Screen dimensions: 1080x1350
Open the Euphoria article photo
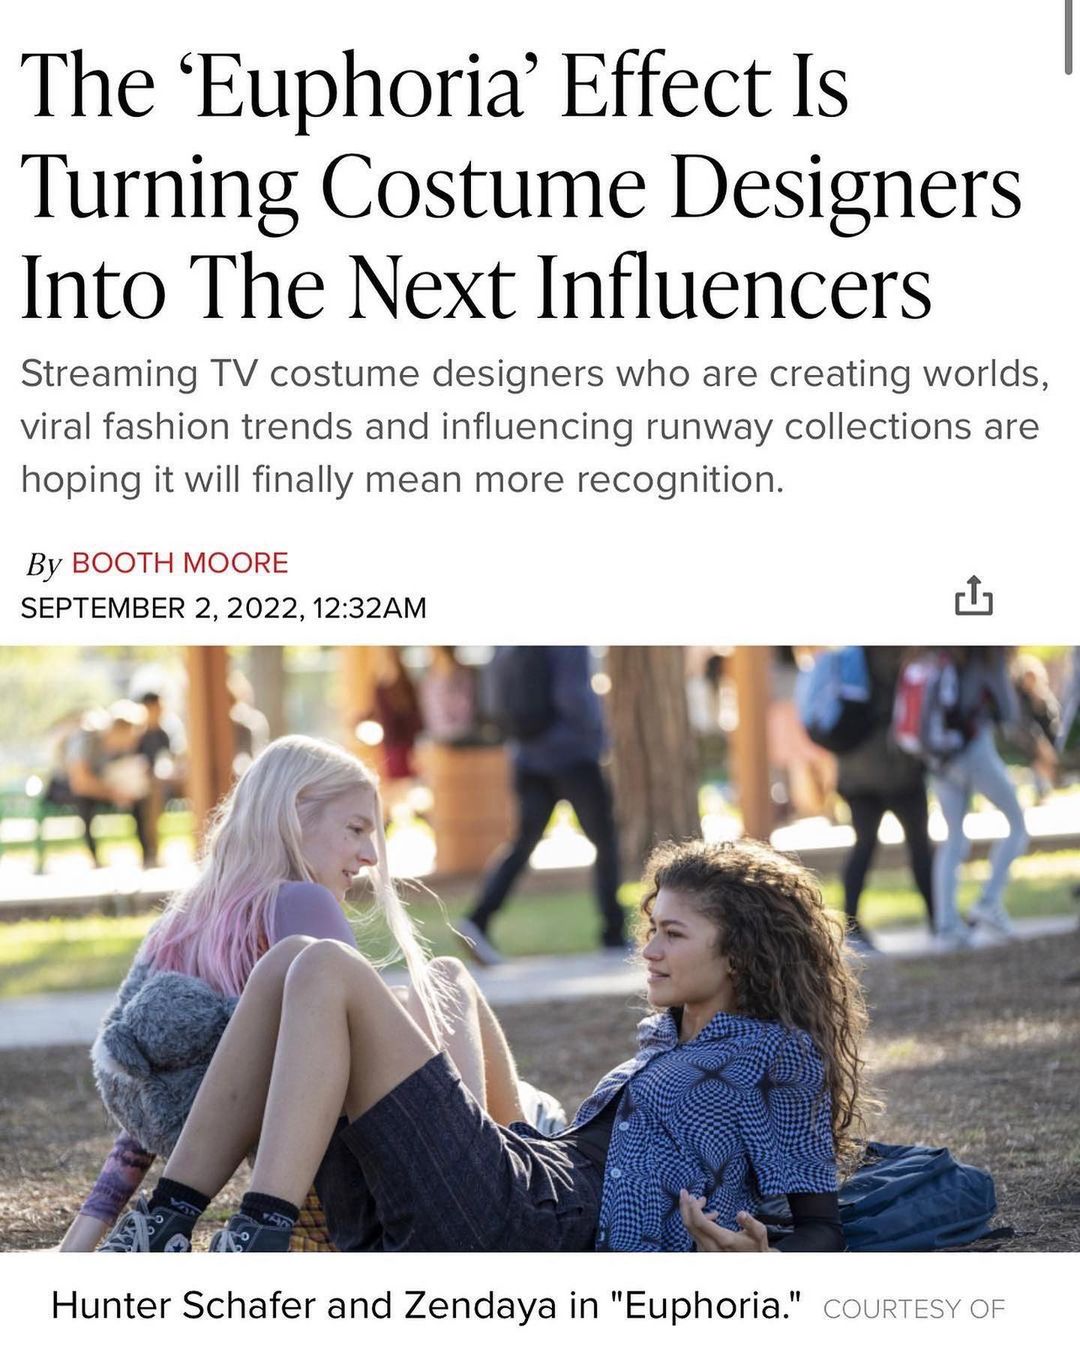pos(540,948)
